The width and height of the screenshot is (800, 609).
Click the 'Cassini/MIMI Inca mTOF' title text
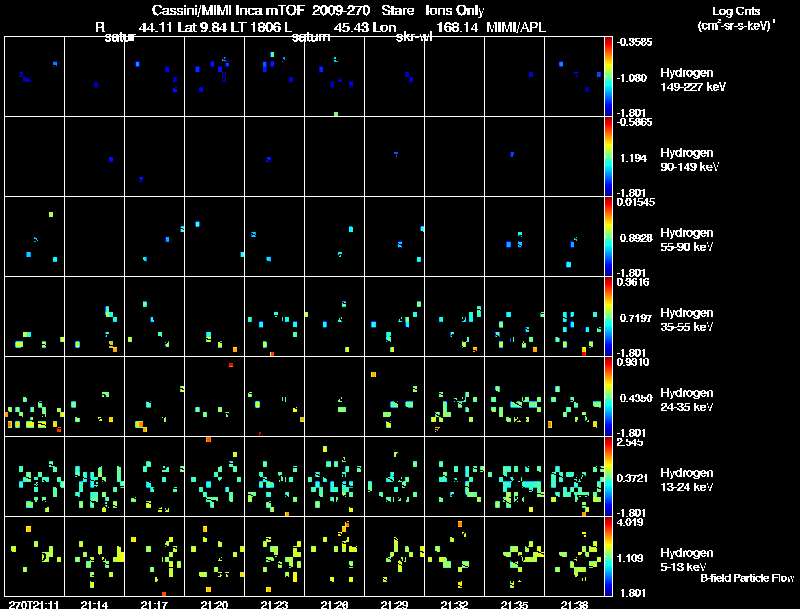point(228,11)
